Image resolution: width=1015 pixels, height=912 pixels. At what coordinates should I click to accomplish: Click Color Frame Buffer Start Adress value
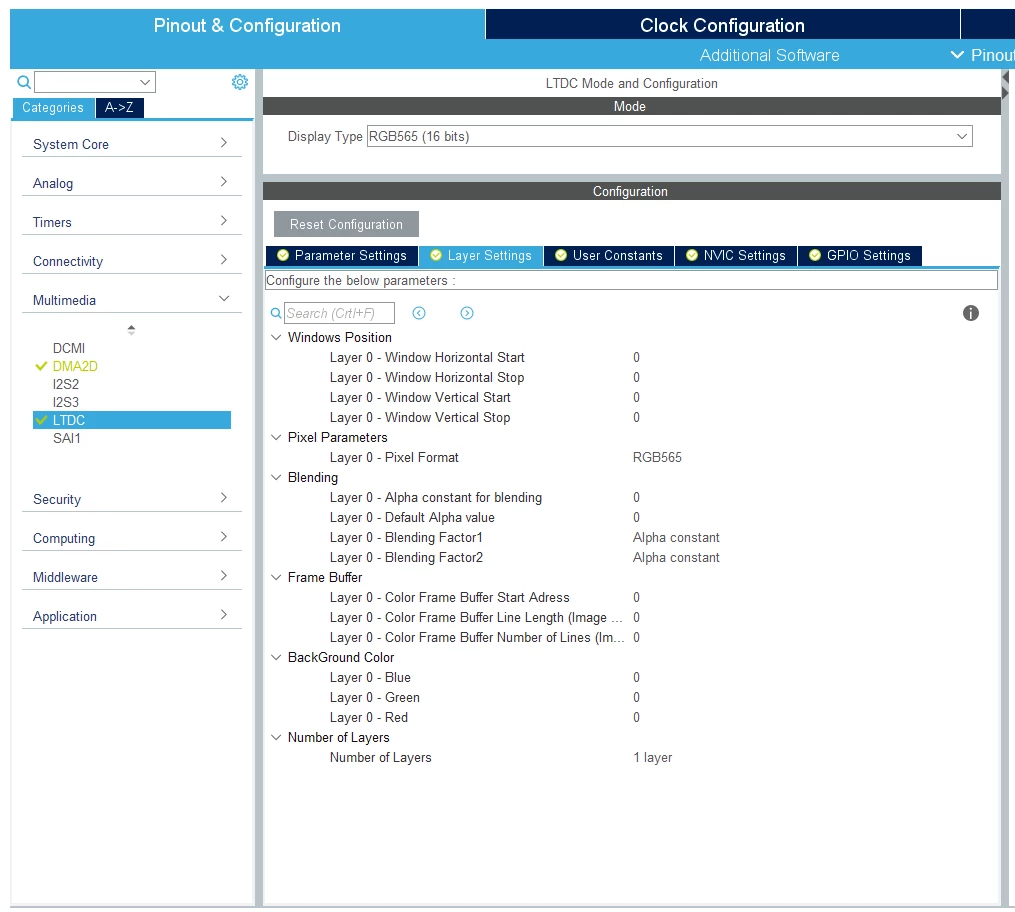[636, 597]
